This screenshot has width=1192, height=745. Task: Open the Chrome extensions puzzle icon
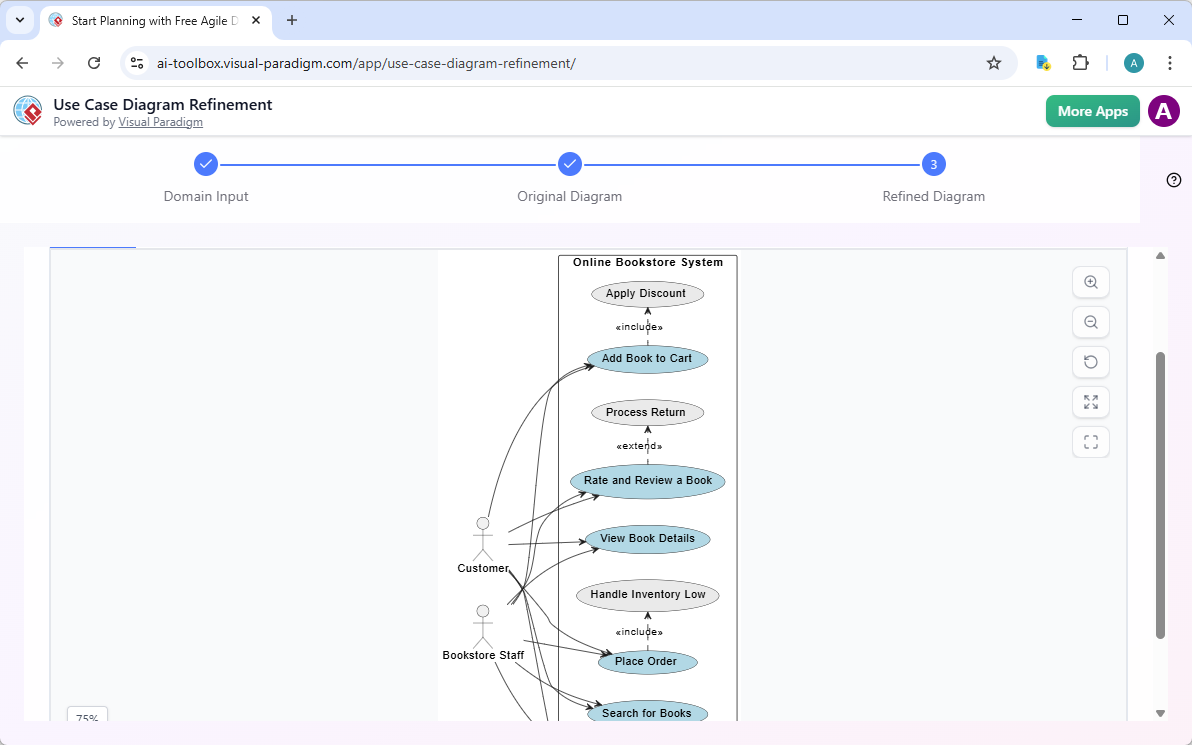click(x=1080, y=62)
